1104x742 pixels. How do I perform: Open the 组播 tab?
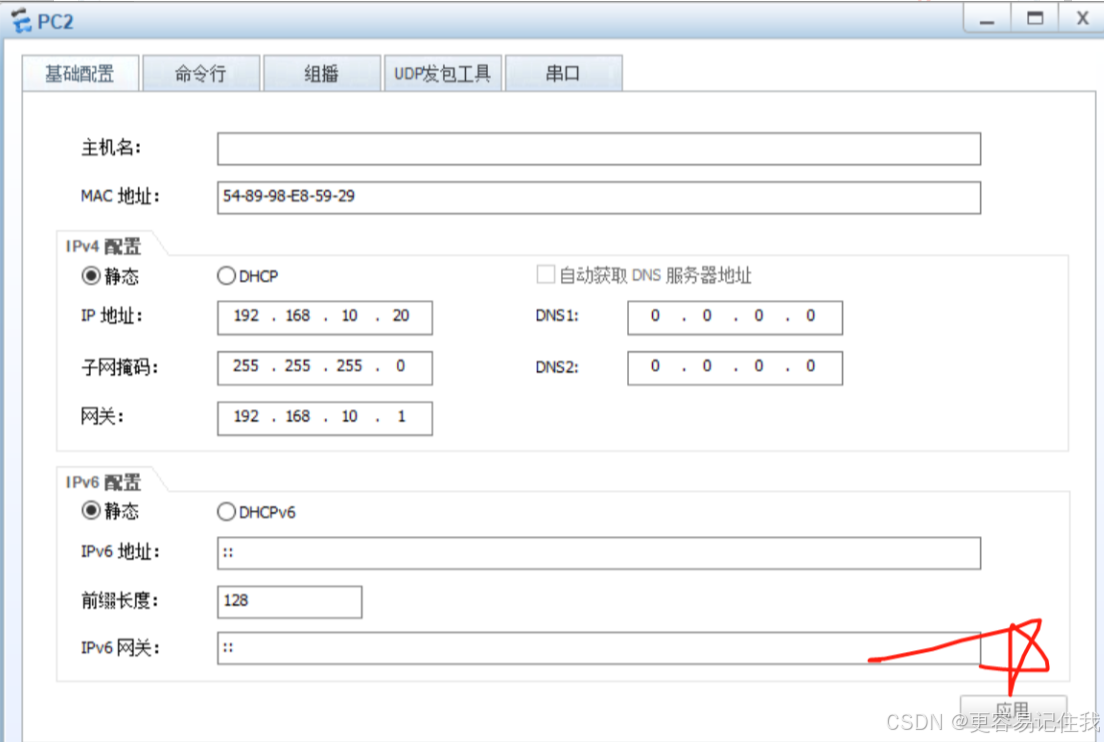(x=322, y=73)
